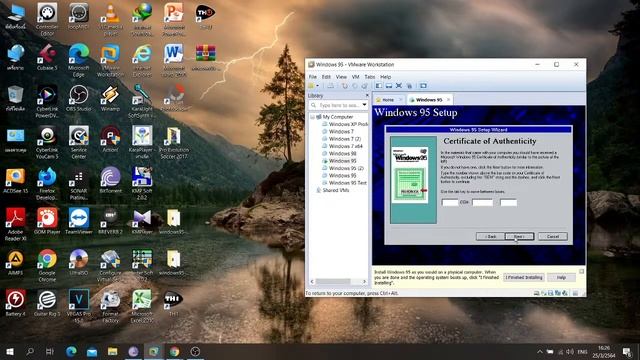Select the TeamViewer desktop icon
The height and width of the screenshot is (360, 640).
point(79,221)
